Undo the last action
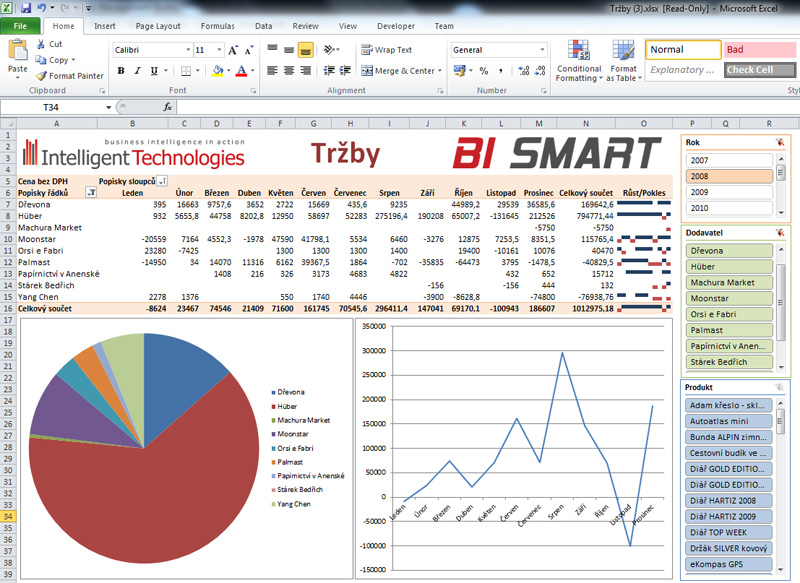Viewport: 800px width, 583px height. [42, 8]
